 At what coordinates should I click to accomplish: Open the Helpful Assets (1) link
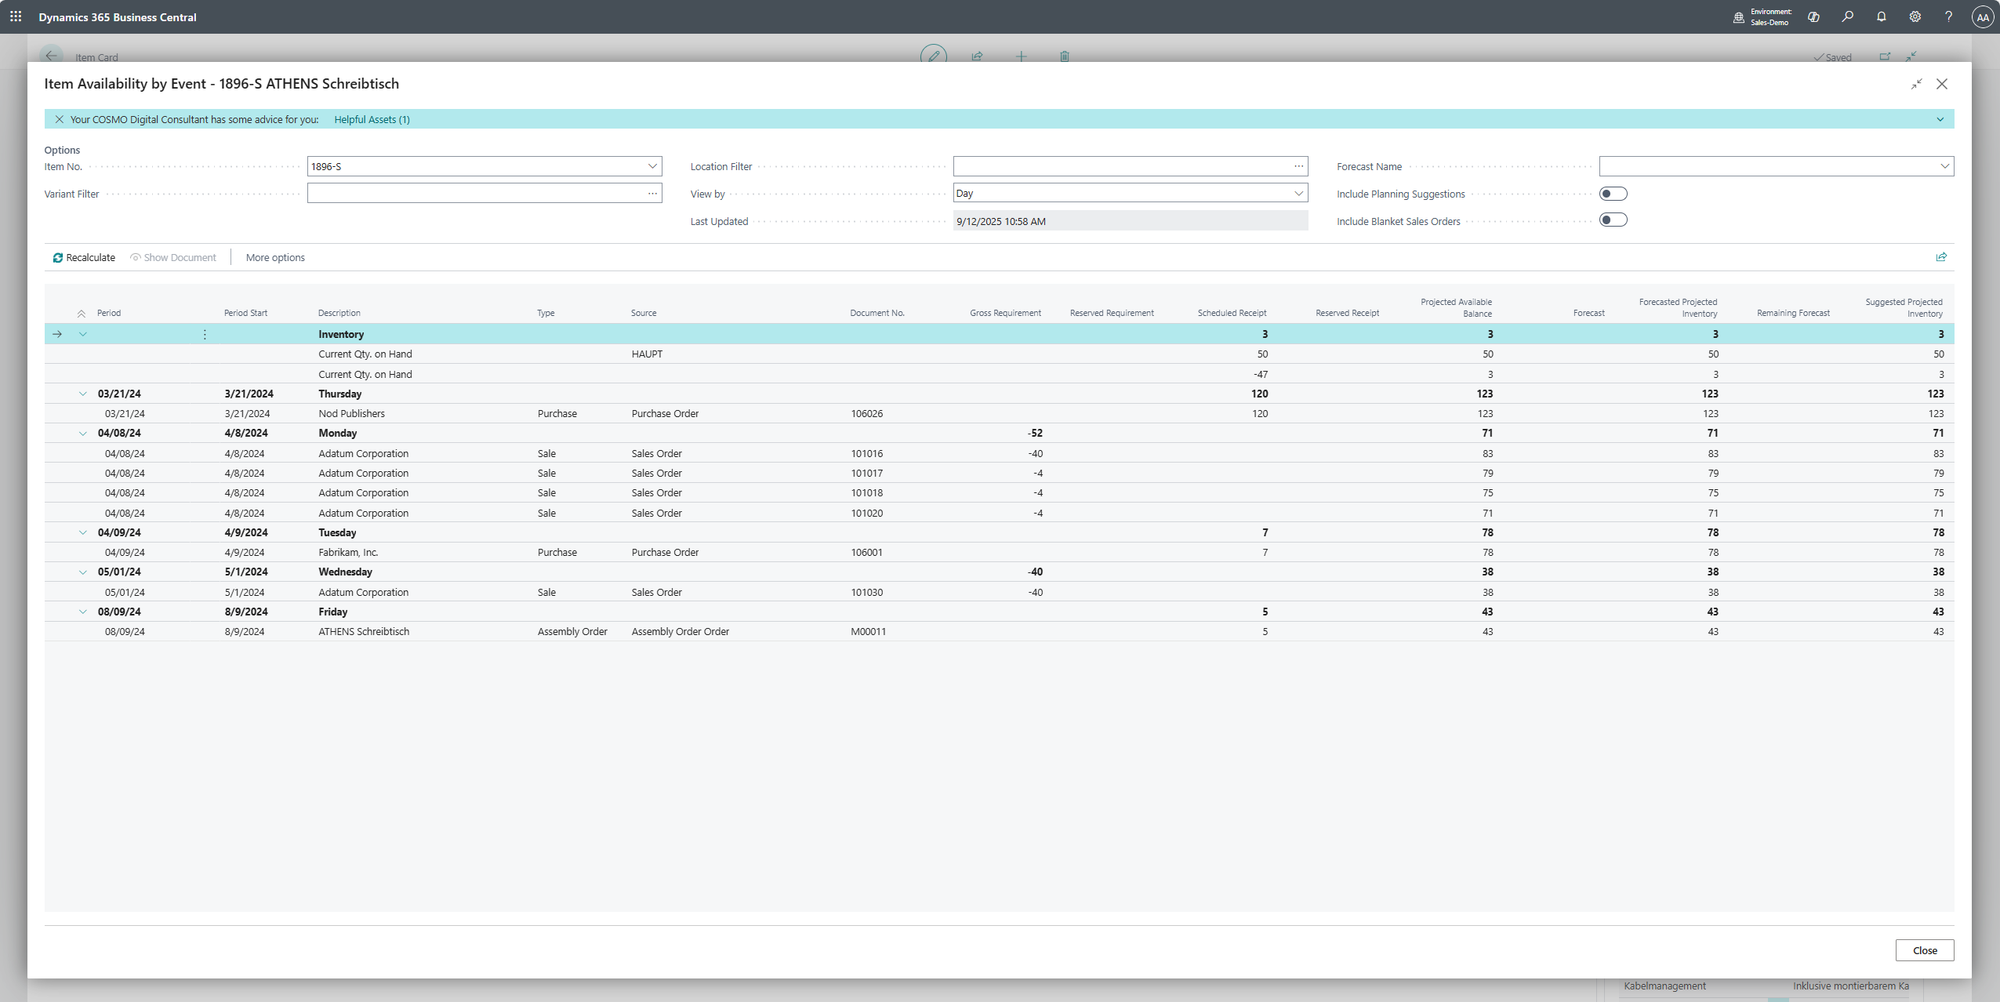pyautogui.click(x=371, y=119)
